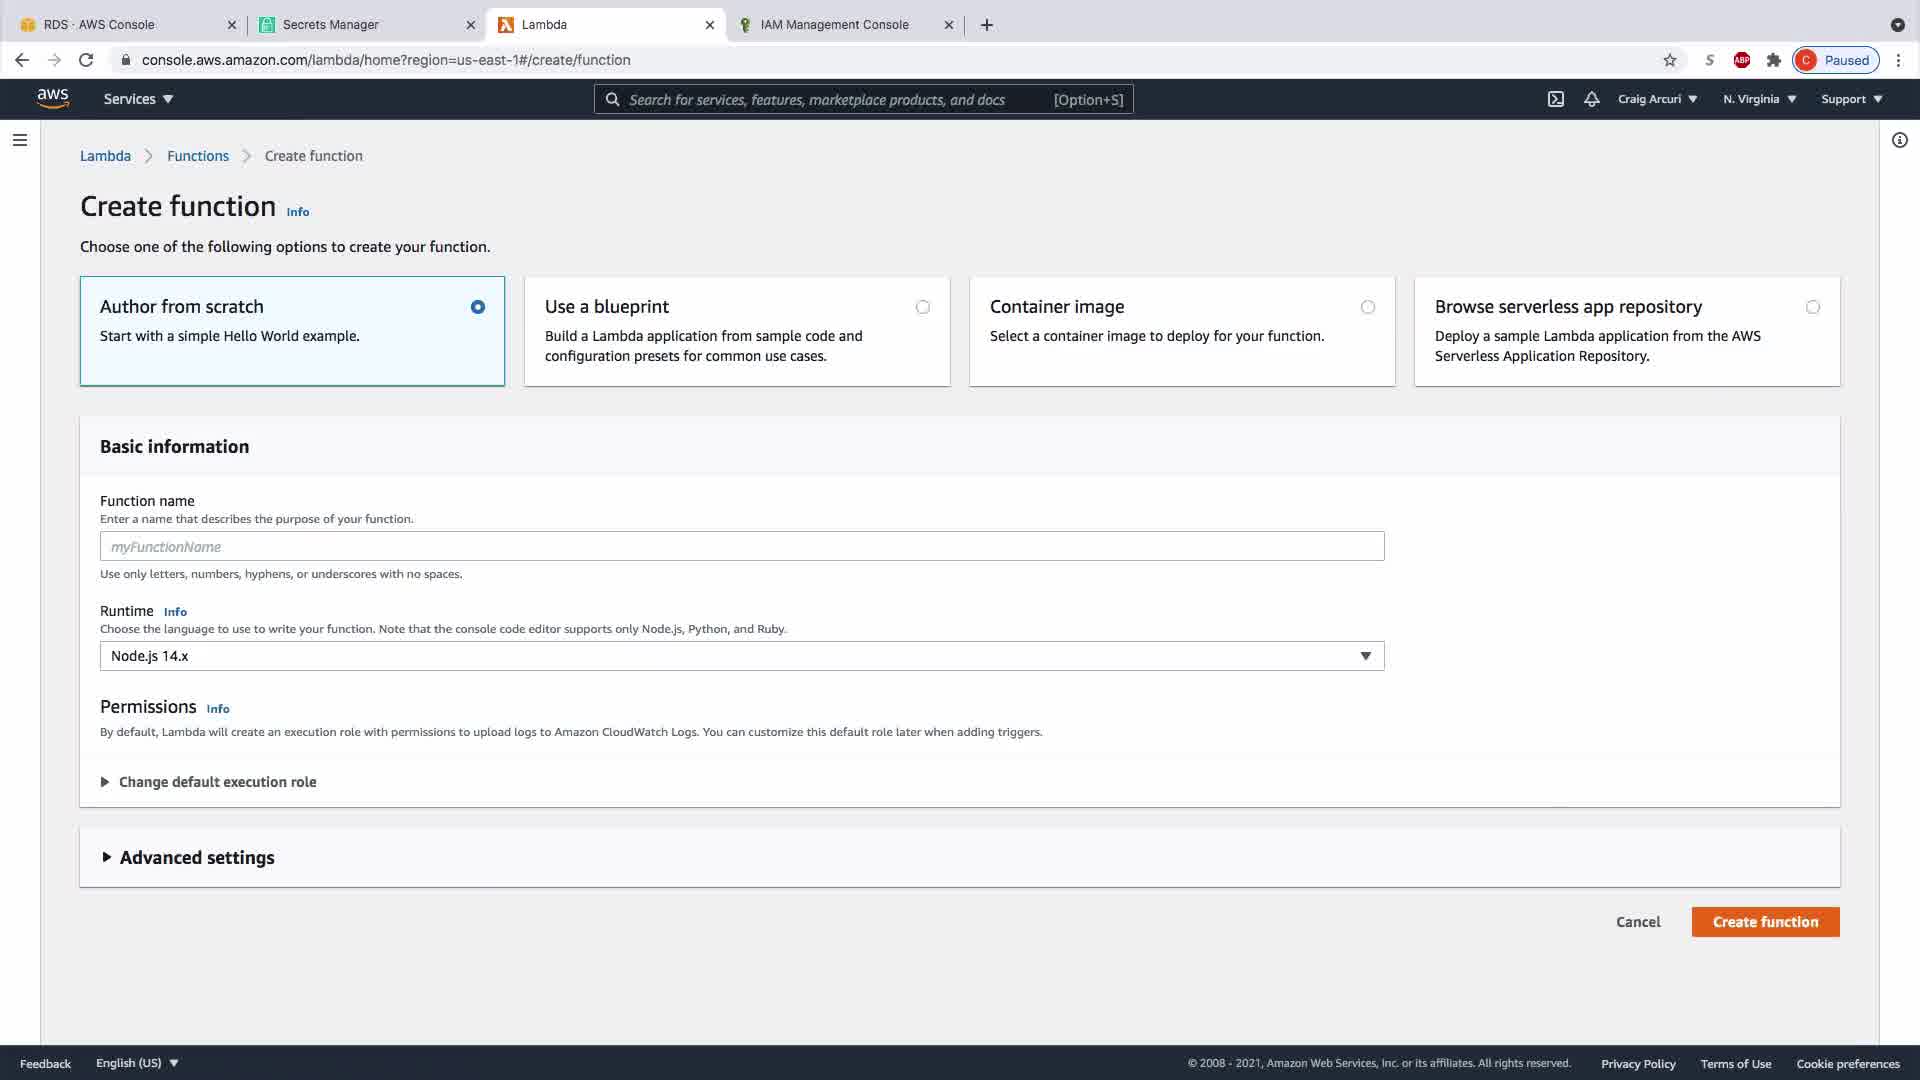
Task: Switch to the Secrets Manager tab
Action: click(x=330, y=25)
